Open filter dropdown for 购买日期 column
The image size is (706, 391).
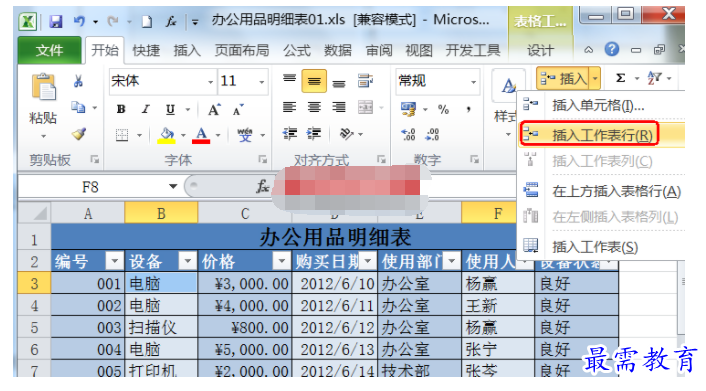pyautogui.click(x=368, y=261)
